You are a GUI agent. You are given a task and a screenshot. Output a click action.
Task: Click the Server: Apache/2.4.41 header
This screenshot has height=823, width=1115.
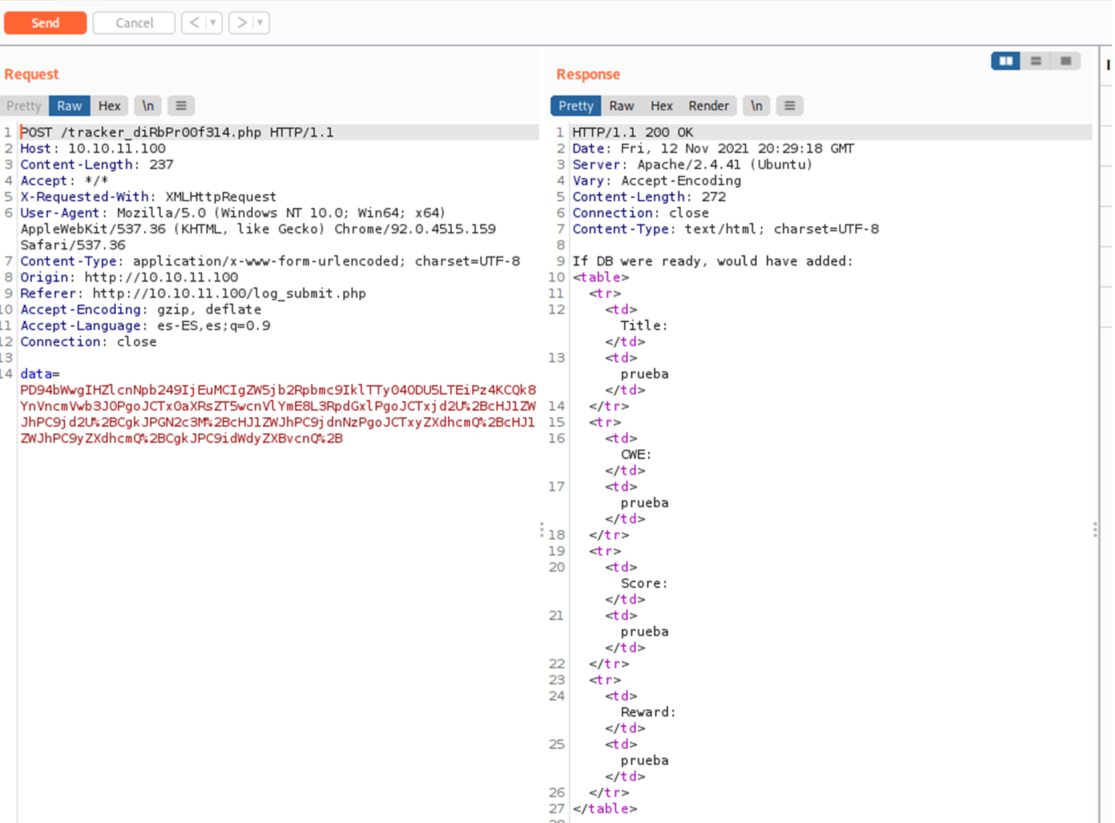692,164
